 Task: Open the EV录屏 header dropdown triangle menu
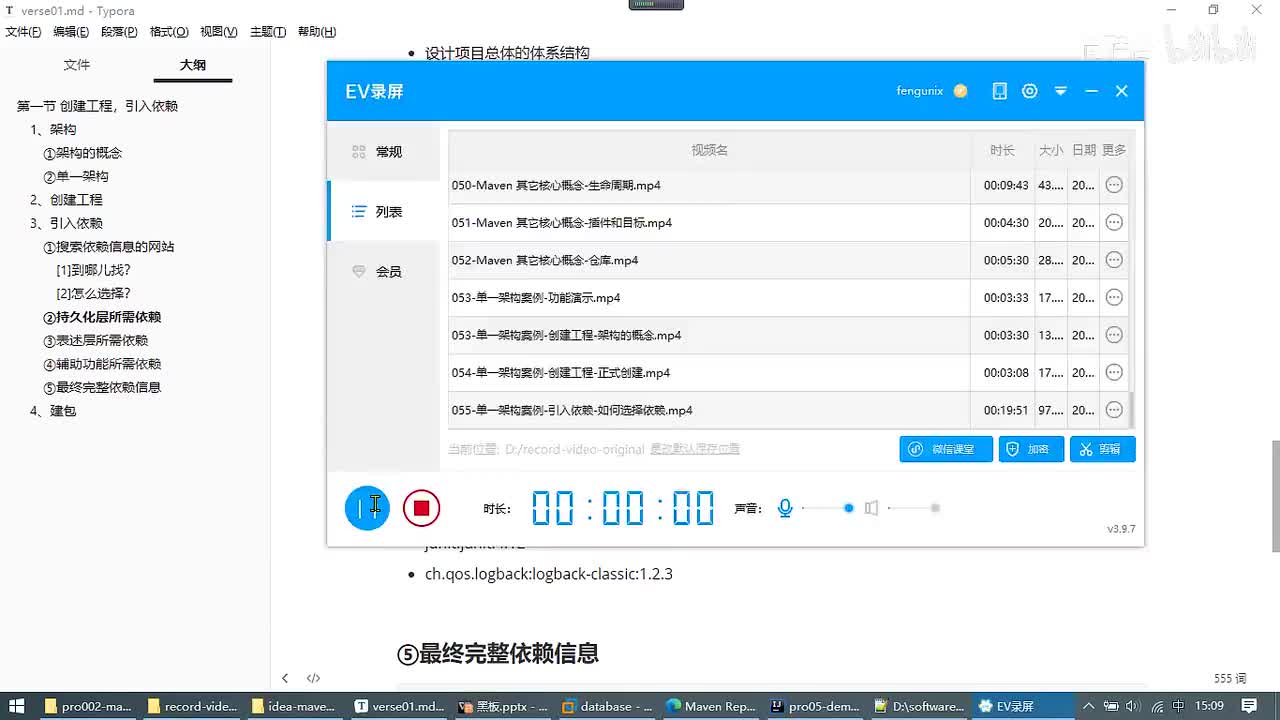coord(1061,91)
